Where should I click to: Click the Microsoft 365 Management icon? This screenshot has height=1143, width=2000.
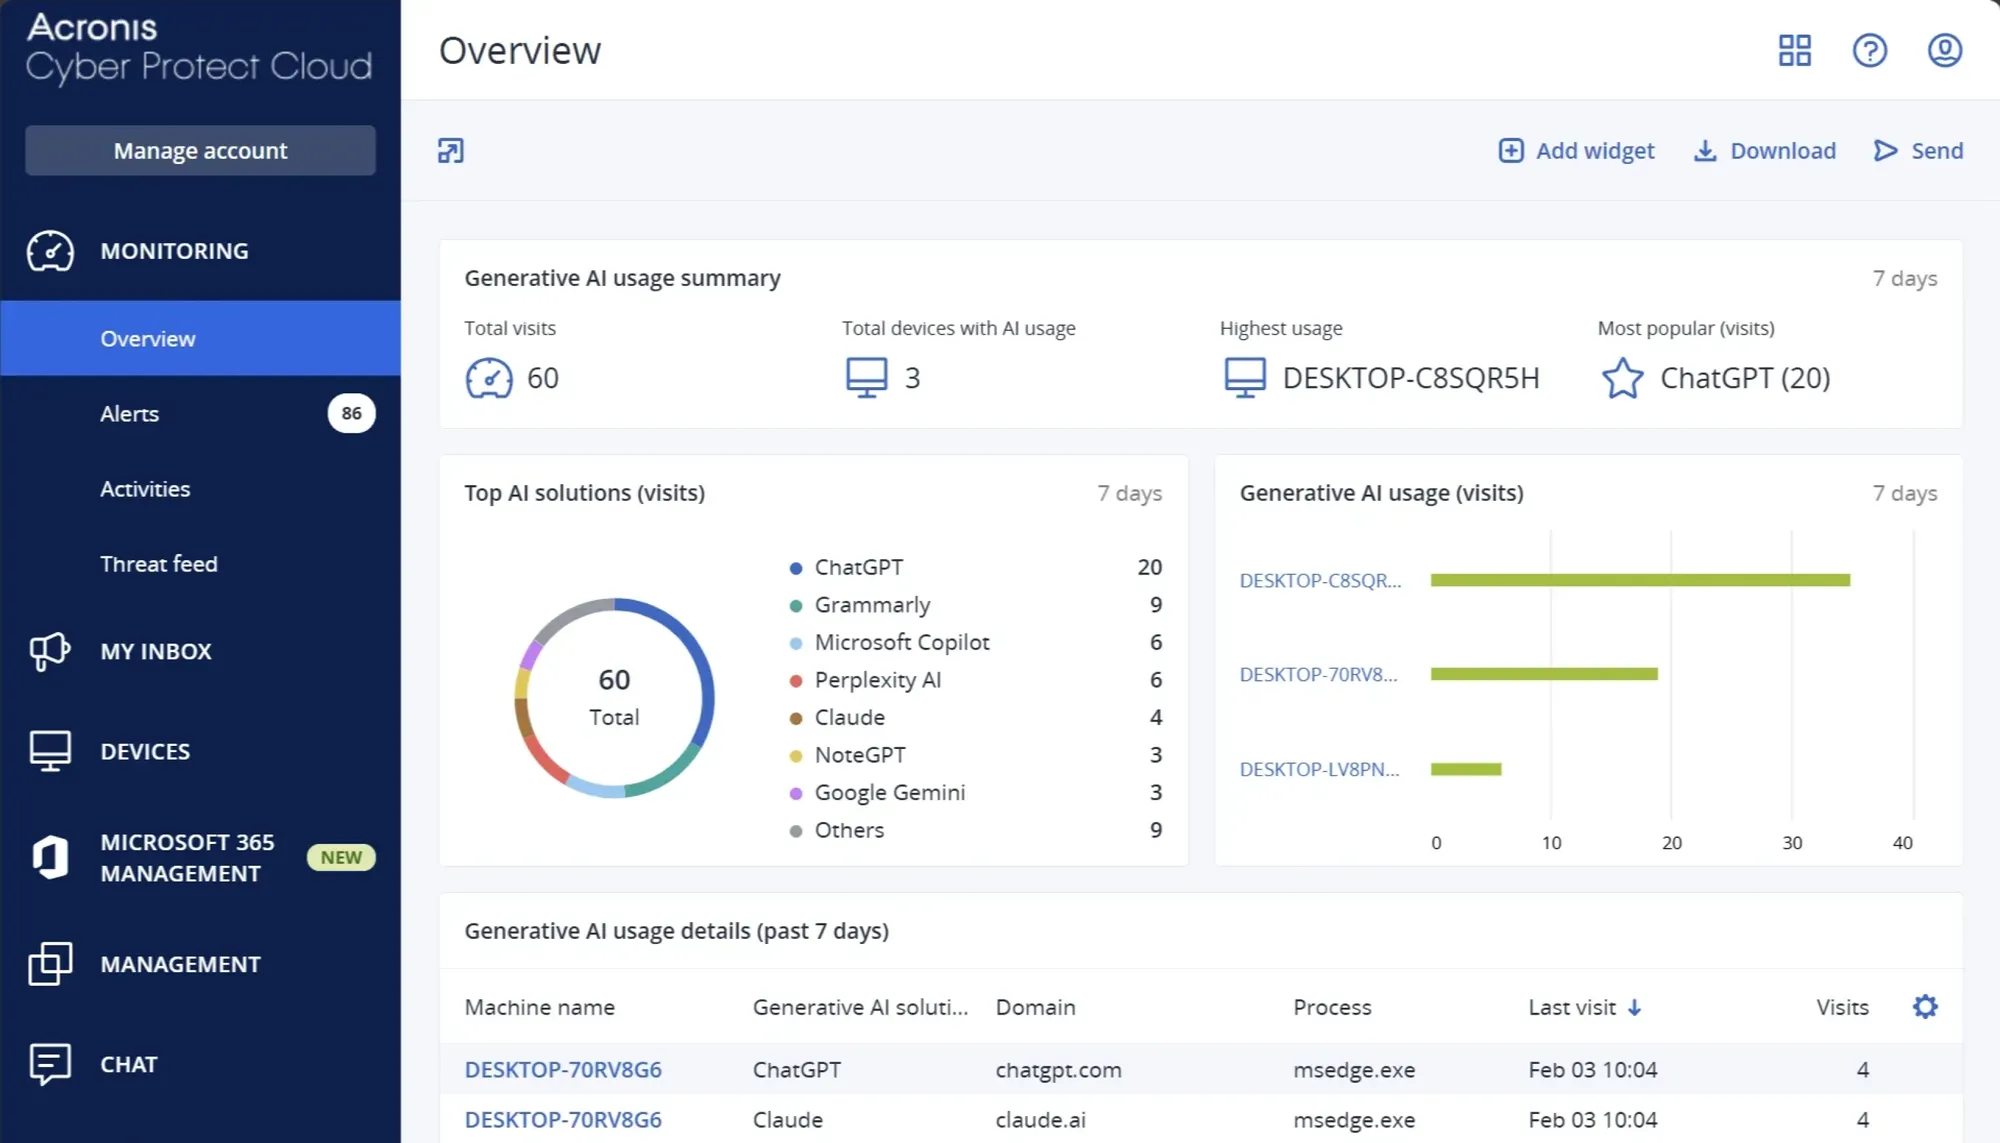[50, 858]
